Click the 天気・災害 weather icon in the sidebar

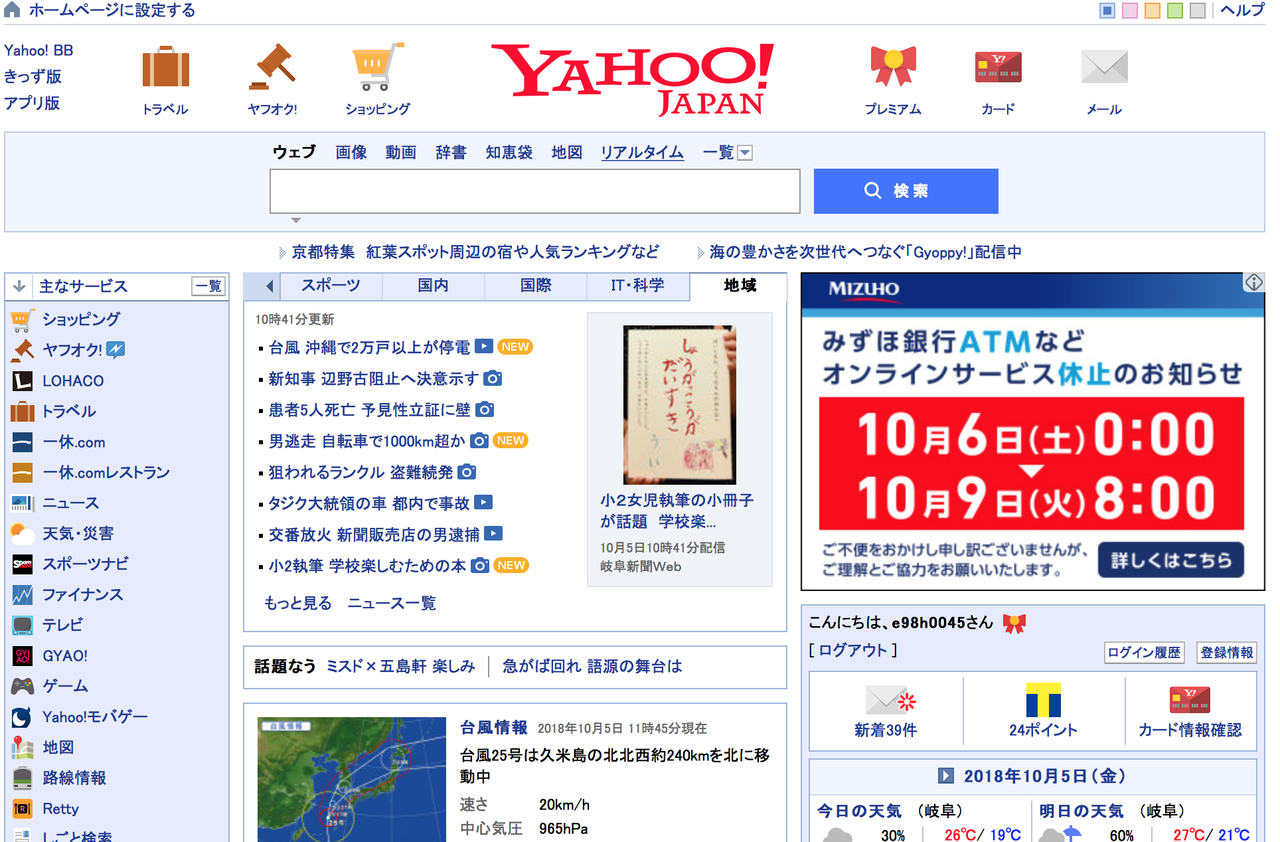[22, 533]
